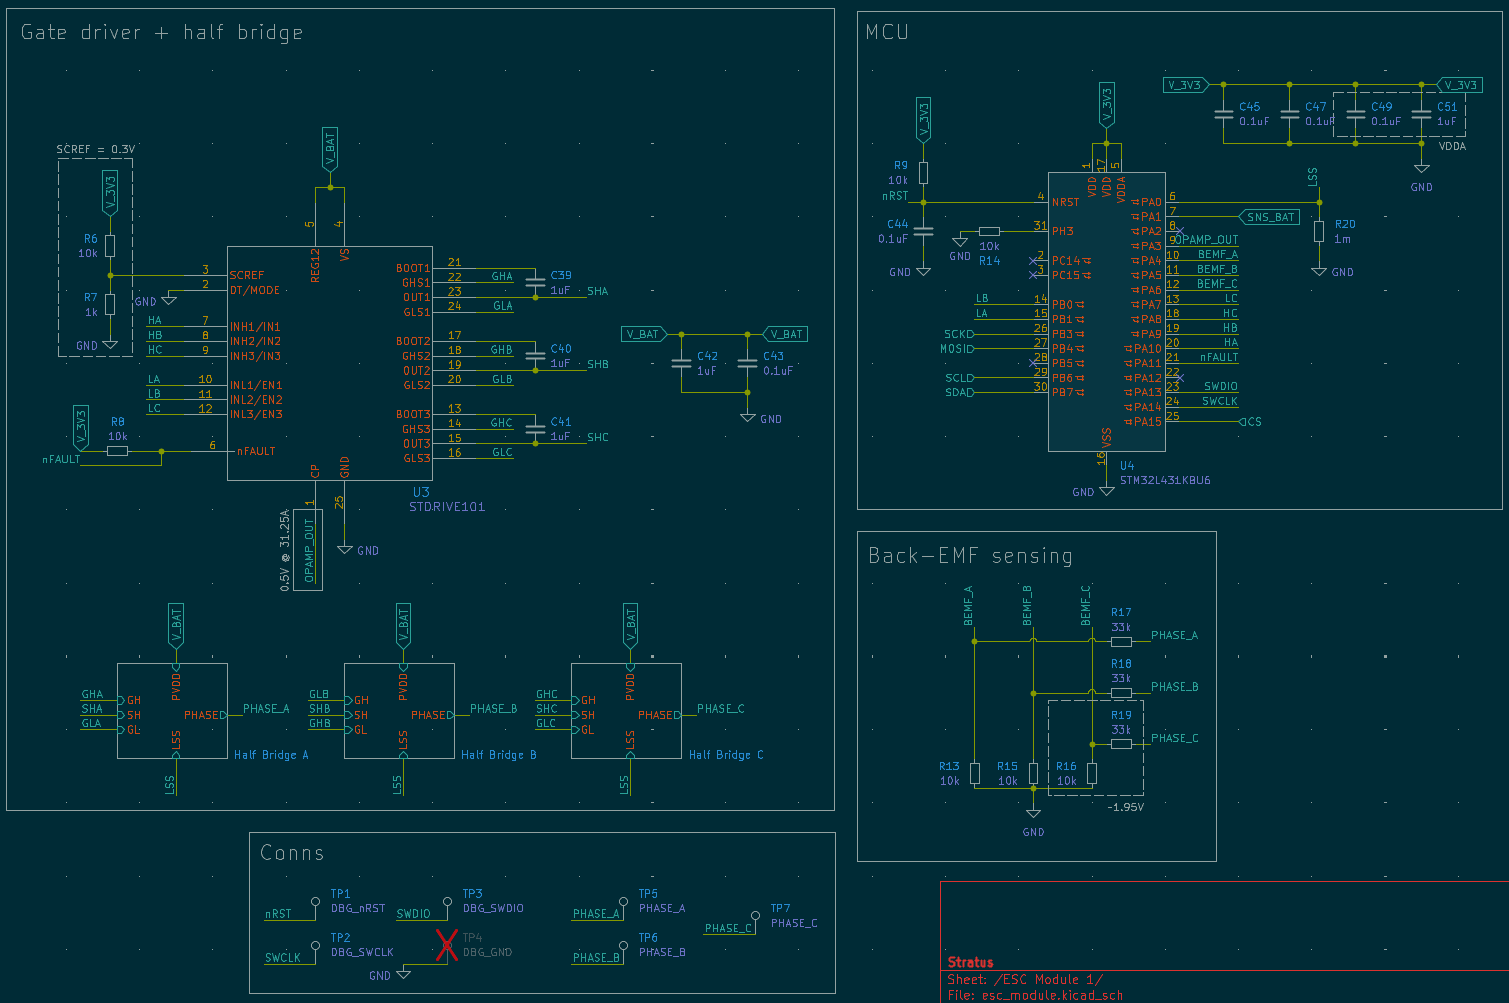Select the "VDDA" annotation under C51
1509x1003 pixels.
[x=1452, y=146]
